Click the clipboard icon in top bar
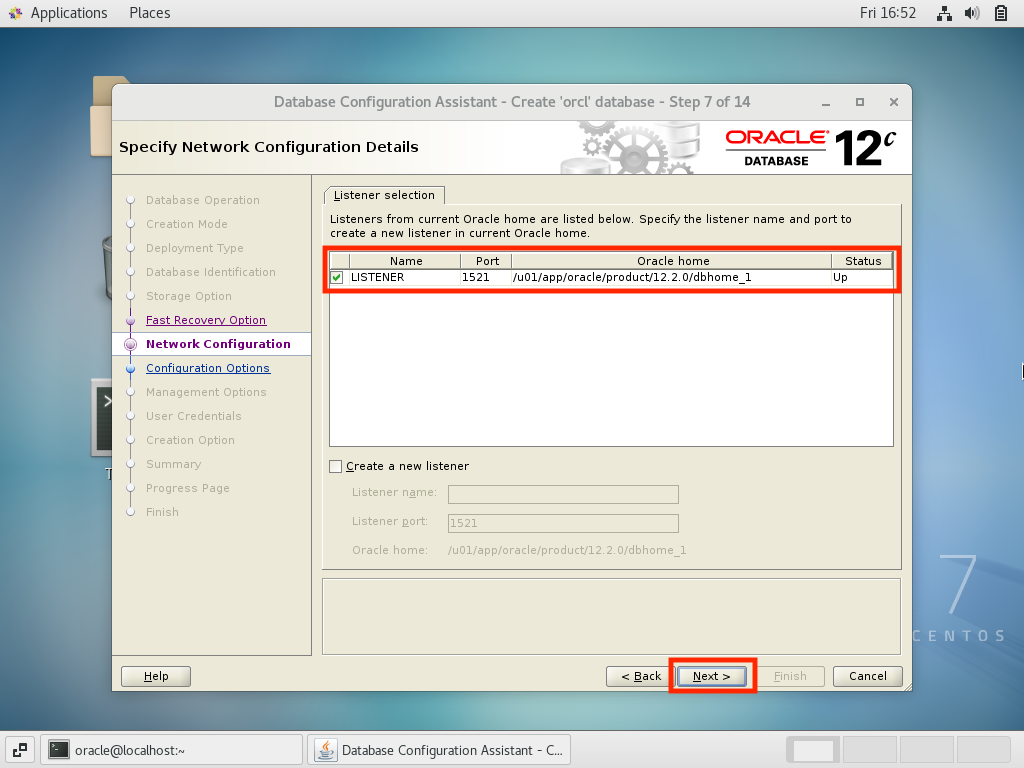Image resolution: width=1024 pixels, height=768 pixels. coord(1000,13)
